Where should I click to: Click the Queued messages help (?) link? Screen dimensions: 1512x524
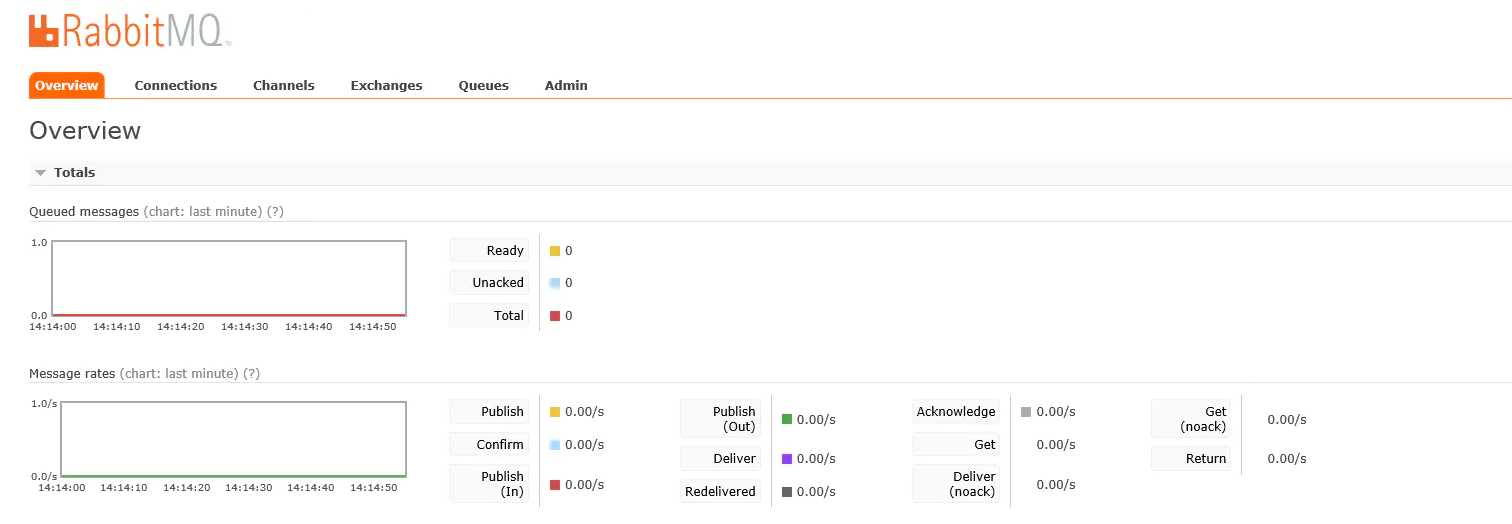pyautogui.click(x=276, y=211)
